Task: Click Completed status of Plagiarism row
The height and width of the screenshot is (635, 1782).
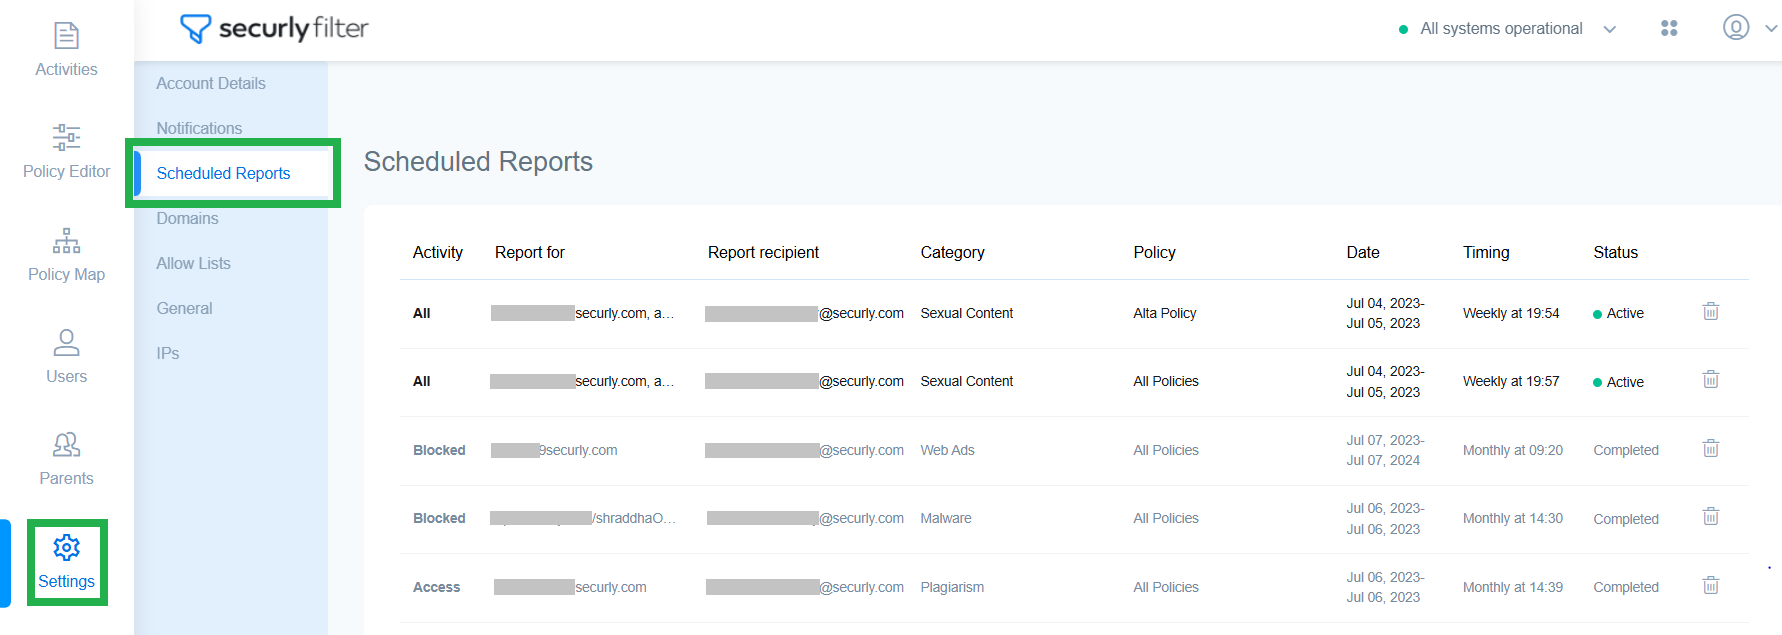Action: tap(1626, 587)
